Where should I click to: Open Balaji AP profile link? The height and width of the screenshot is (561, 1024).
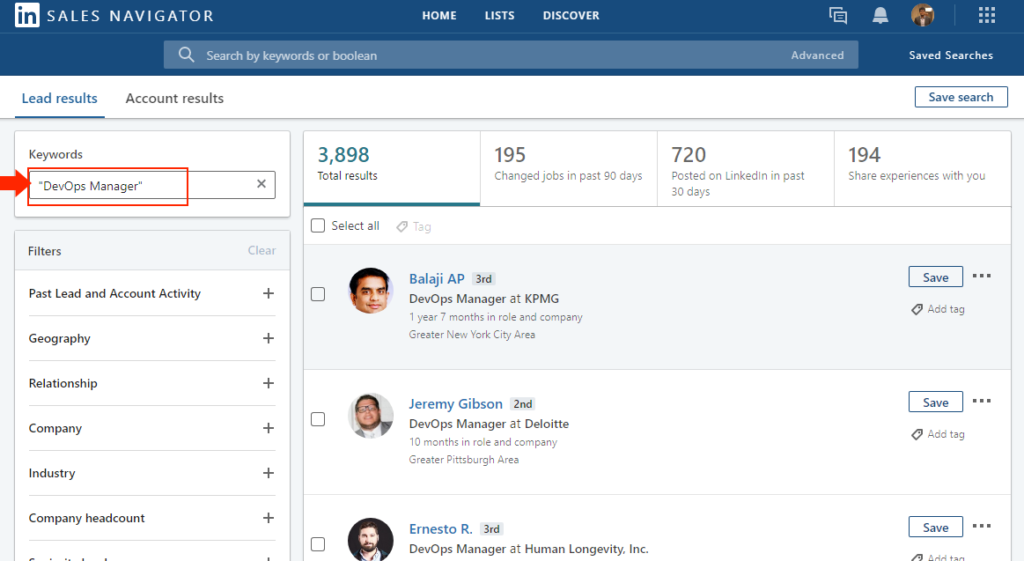point(436,279)
